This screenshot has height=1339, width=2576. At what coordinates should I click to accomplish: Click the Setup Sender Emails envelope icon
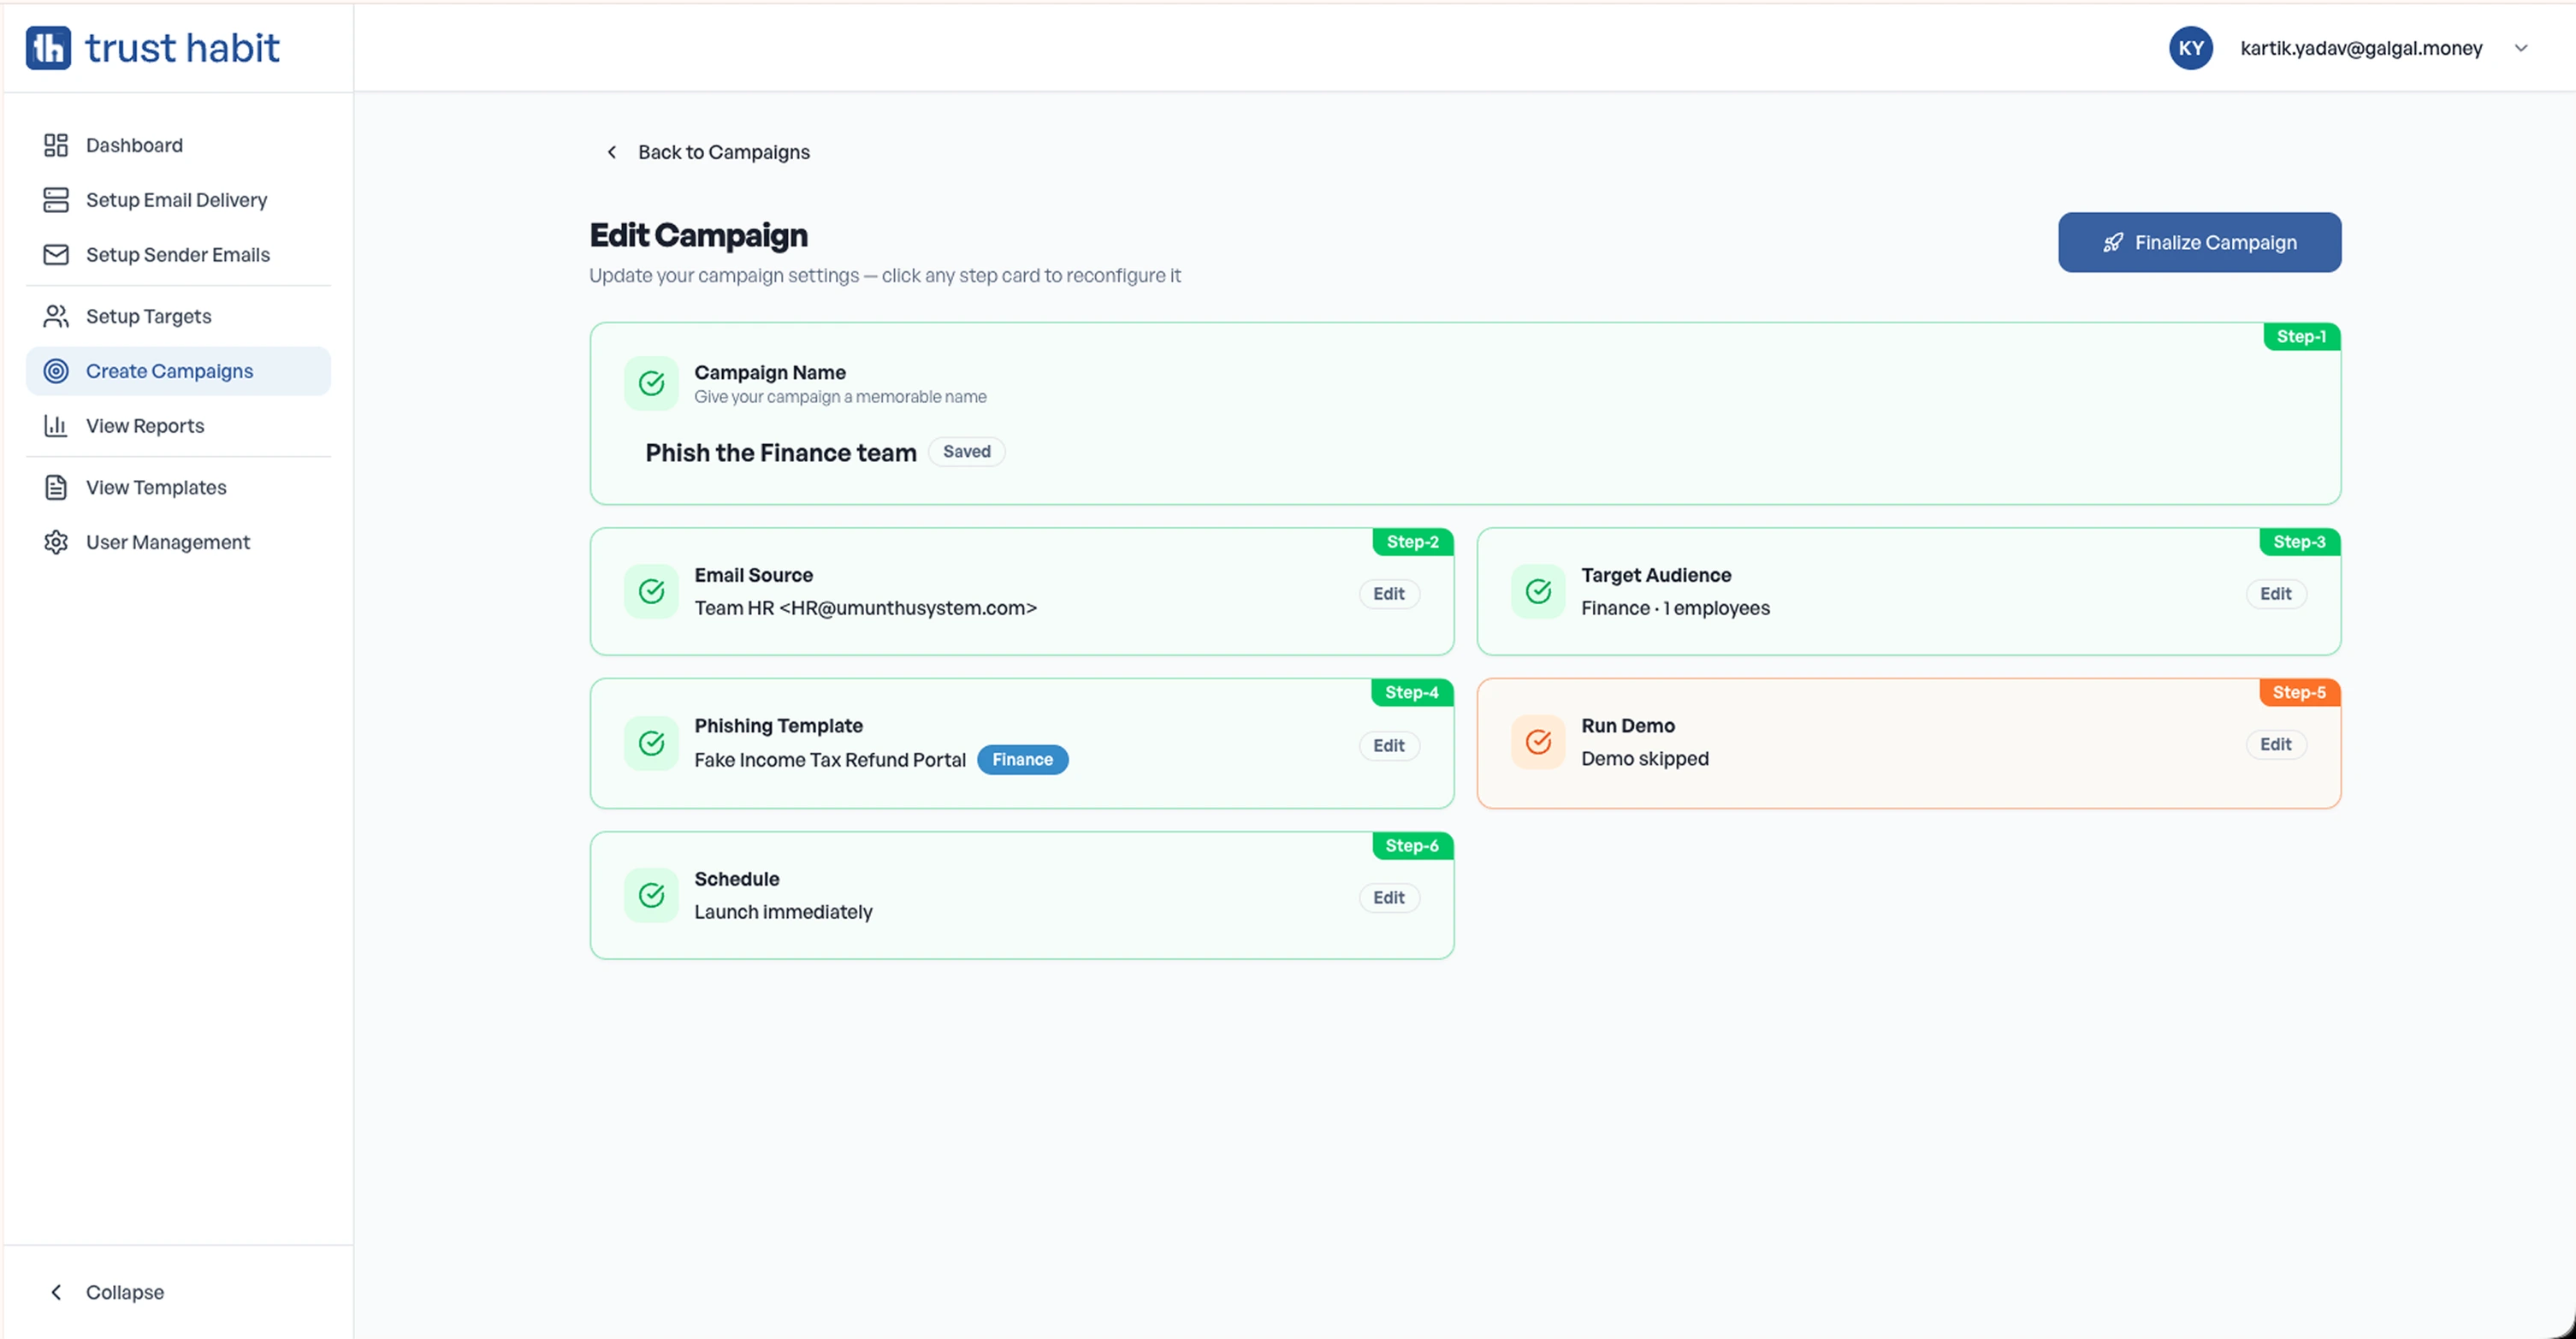(x=56, y=255)
